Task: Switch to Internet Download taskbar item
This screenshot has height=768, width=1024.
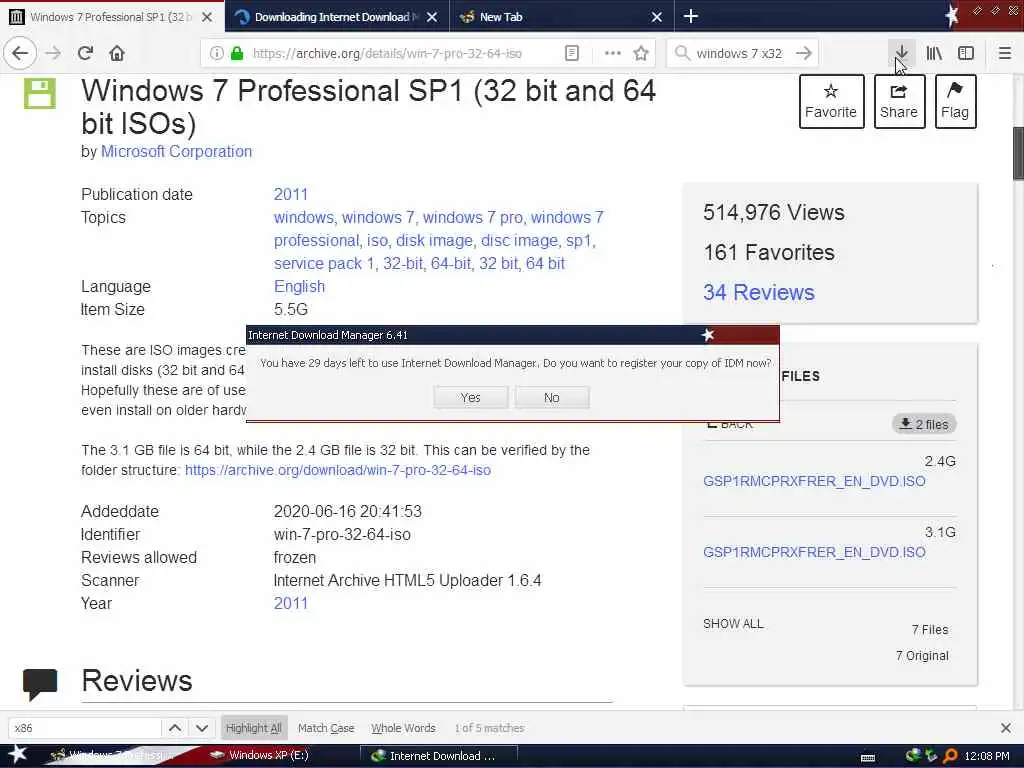Action: point(440,756)
